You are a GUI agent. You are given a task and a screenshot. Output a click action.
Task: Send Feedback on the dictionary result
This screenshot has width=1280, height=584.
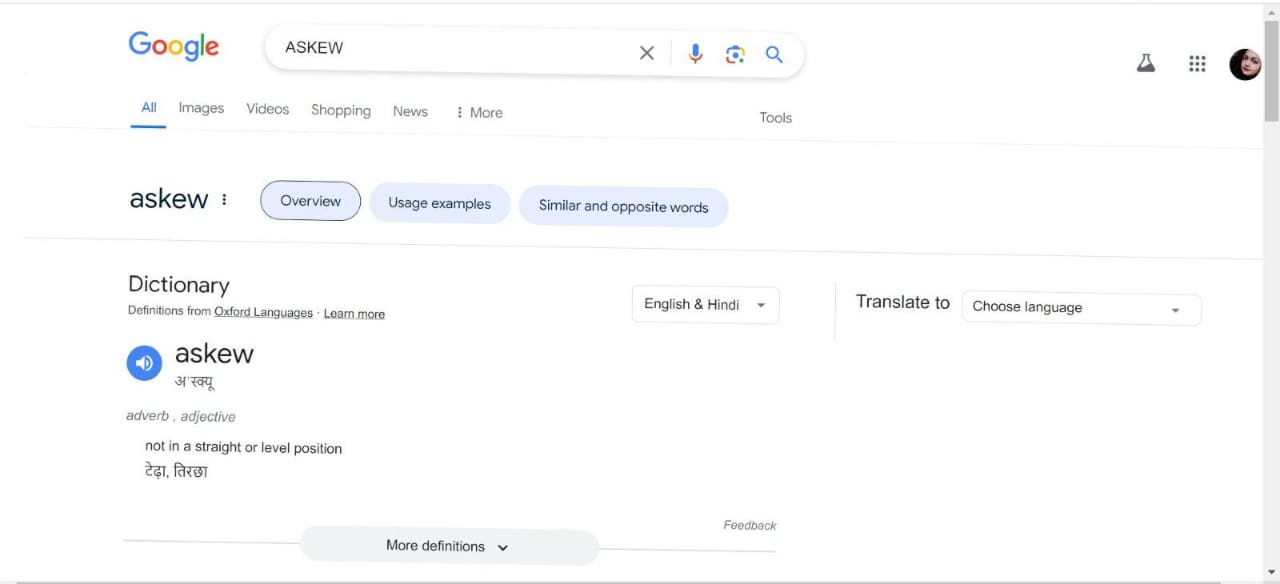coord(749,524)
